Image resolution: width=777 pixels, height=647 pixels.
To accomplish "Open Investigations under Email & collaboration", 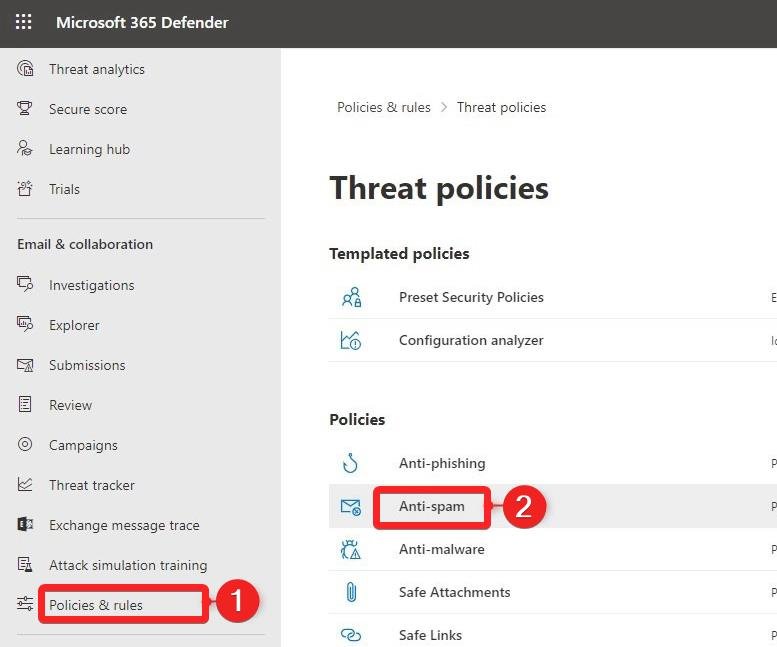I will point(92,285).
